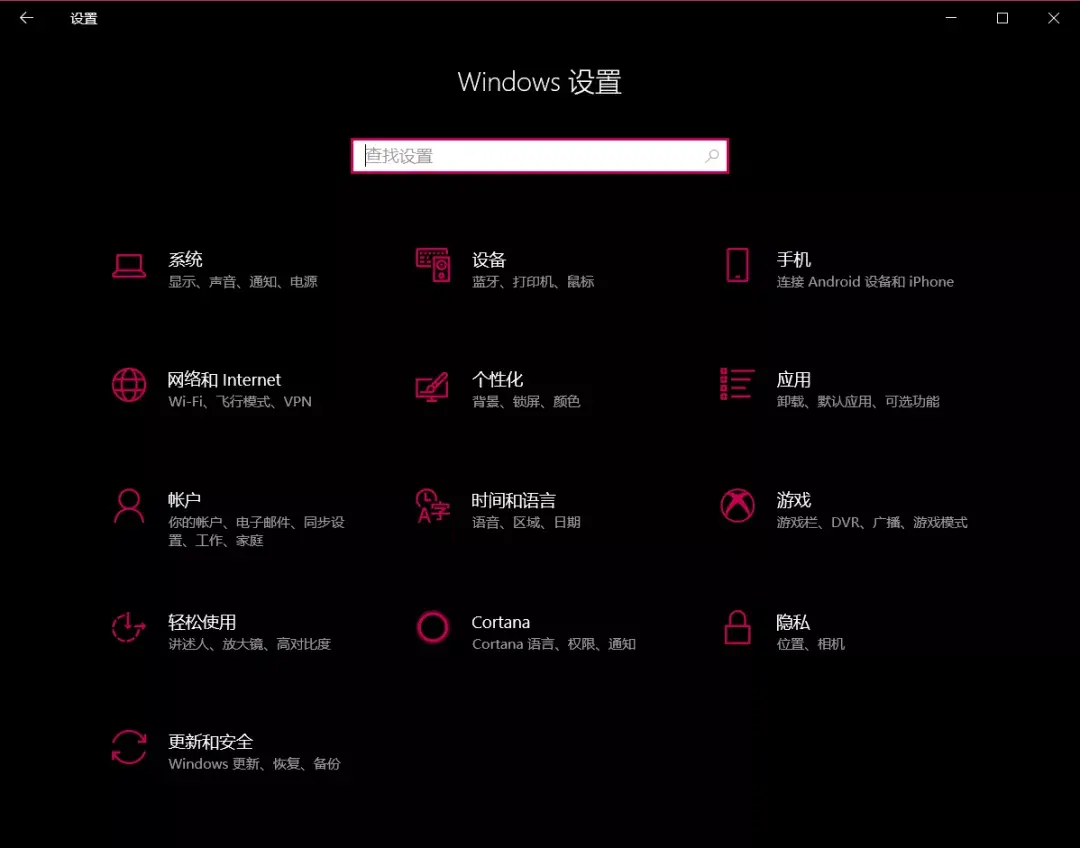This screenshot has width=1080, height=848.
Task: Open the 帐户 settings title
Action: (x=185, y=500)
